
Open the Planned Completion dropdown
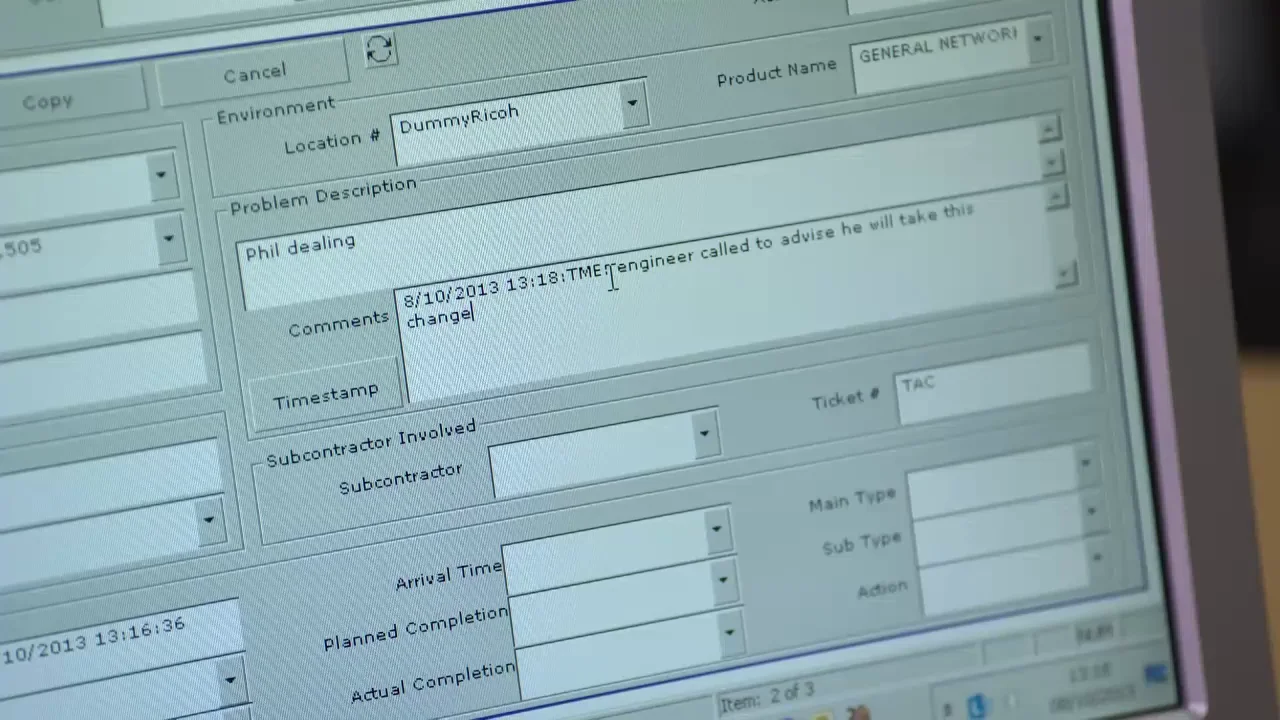[722, 580]
